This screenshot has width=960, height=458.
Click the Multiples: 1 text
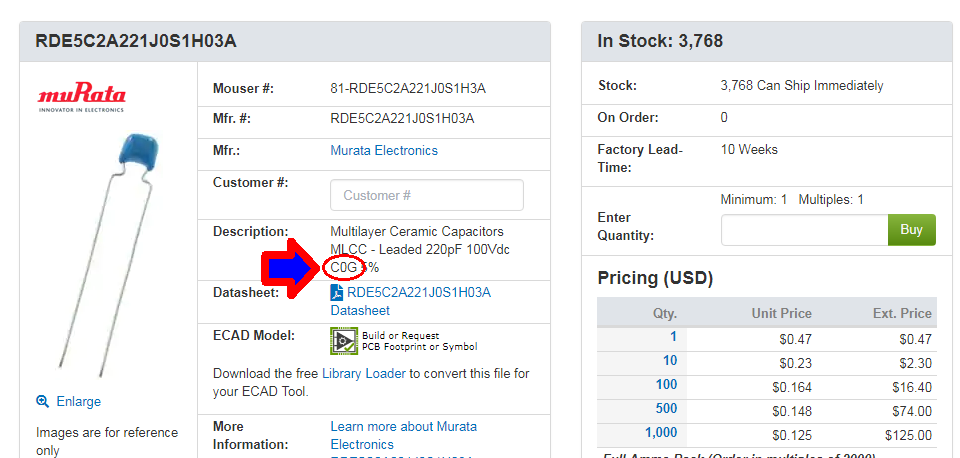(831, 200)
